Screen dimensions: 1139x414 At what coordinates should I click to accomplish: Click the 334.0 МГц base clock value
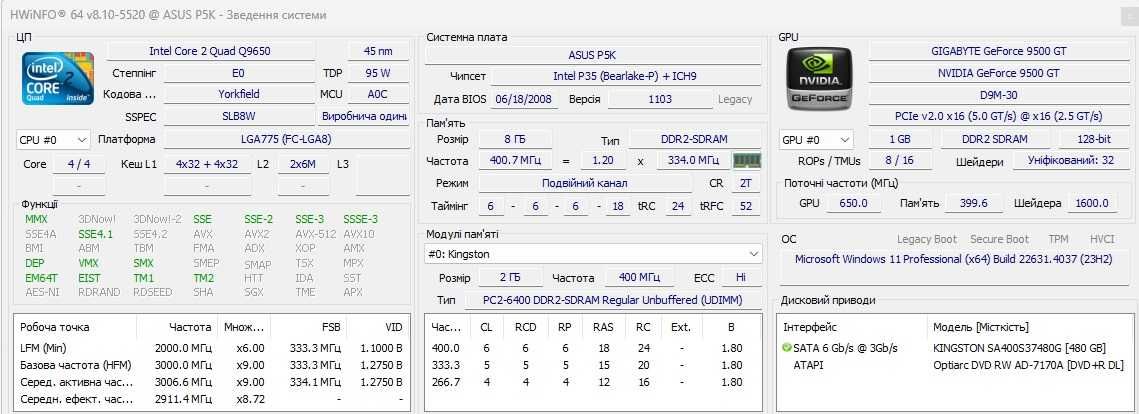tap(692, 161)
